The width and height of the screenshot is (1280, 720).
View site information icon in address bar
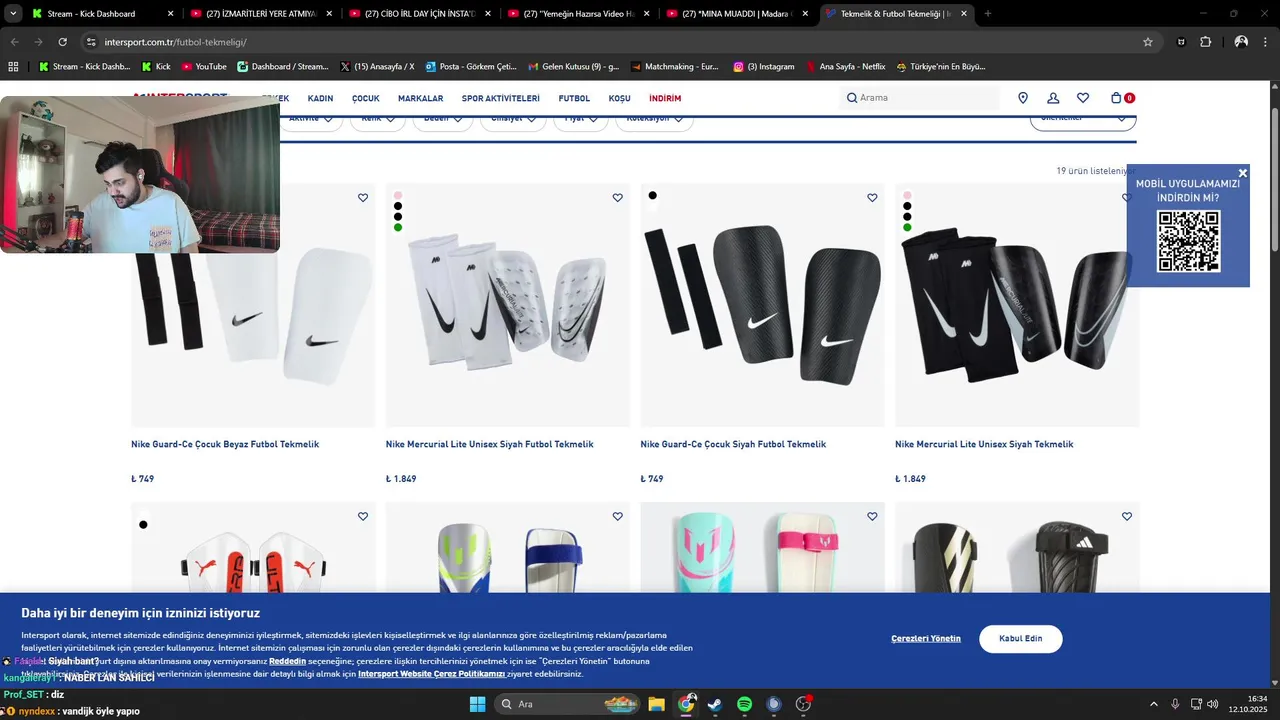[91, 42]
